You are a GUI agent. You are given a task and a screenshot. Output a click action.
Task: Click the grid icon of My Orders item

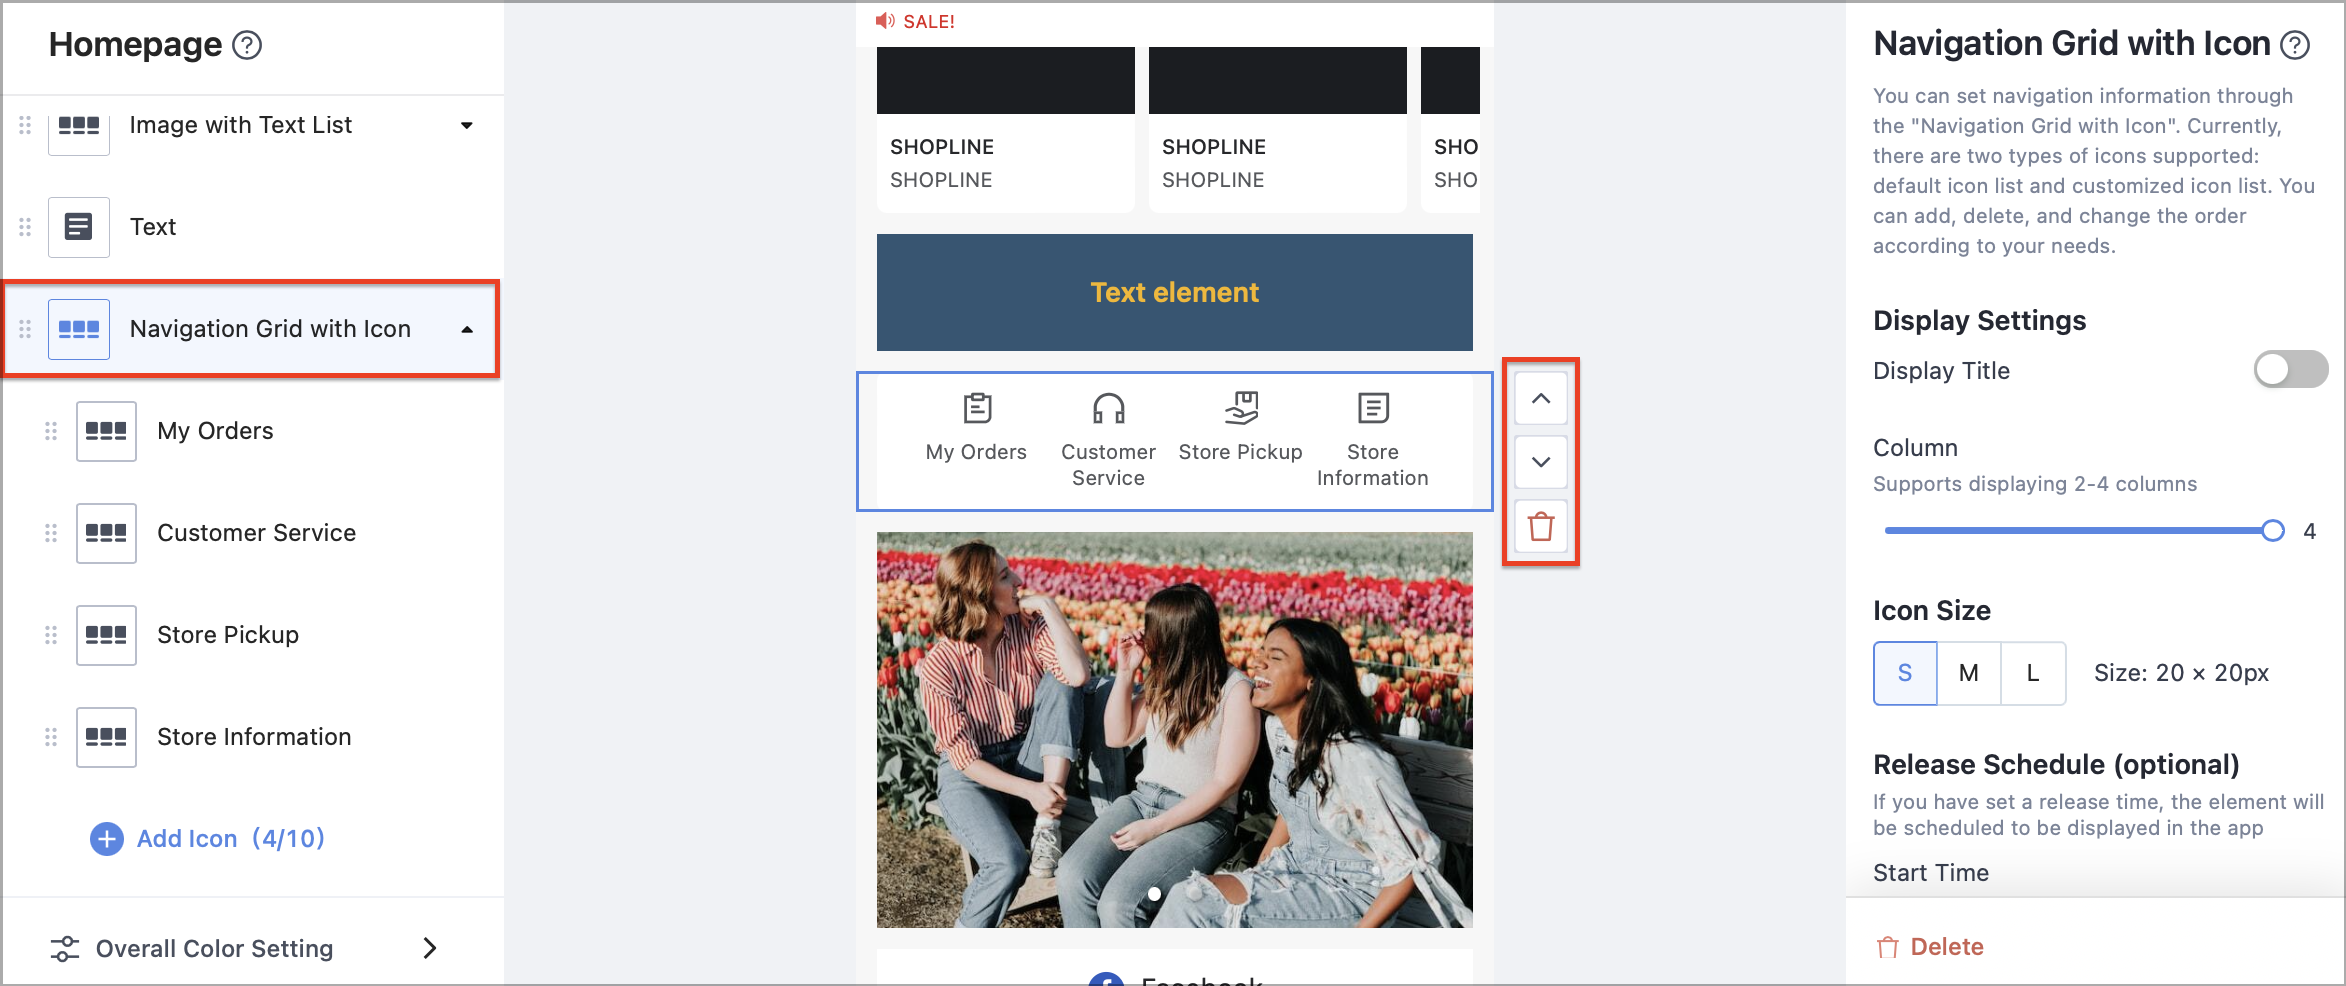point(106,431)
